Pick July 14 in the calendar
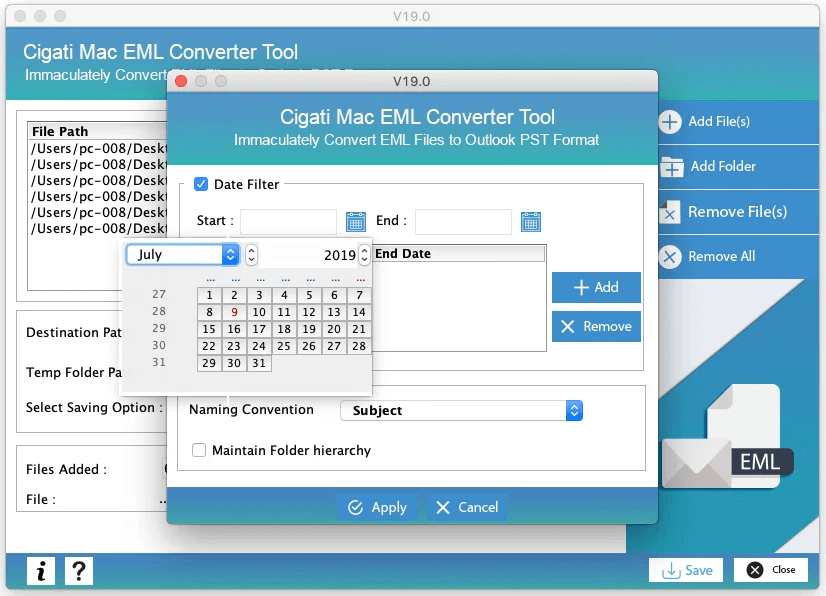Viewport: 826px width, 596px height. [x=359, y=312]
